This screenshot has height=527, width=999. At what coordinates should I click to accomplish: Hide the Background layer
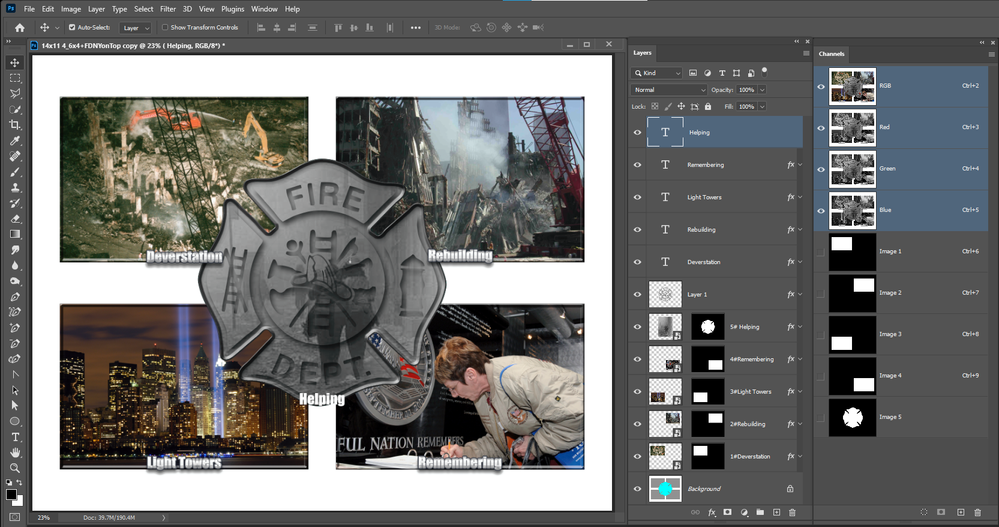637,489
